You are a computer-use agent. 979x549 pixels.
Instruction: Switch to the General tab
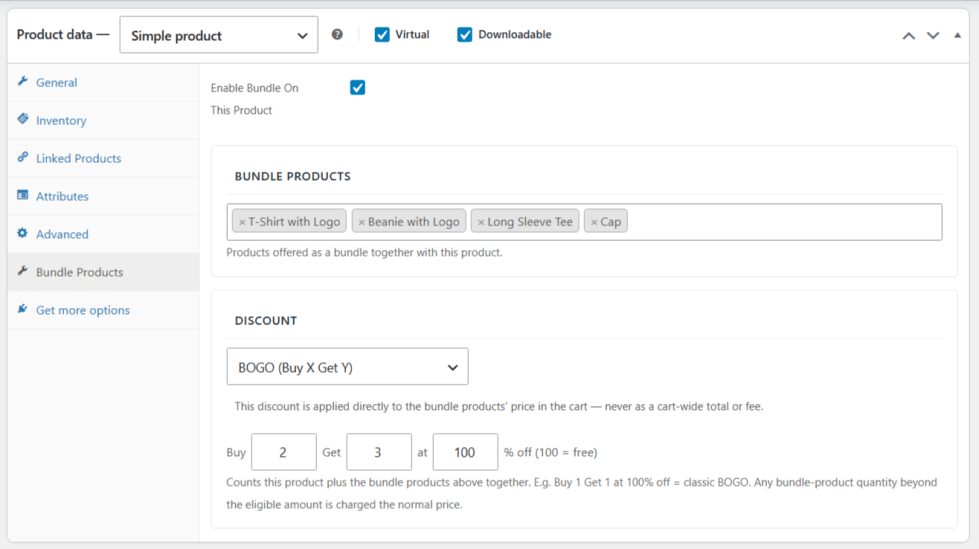pyautogui.click(x=104, y=82)
